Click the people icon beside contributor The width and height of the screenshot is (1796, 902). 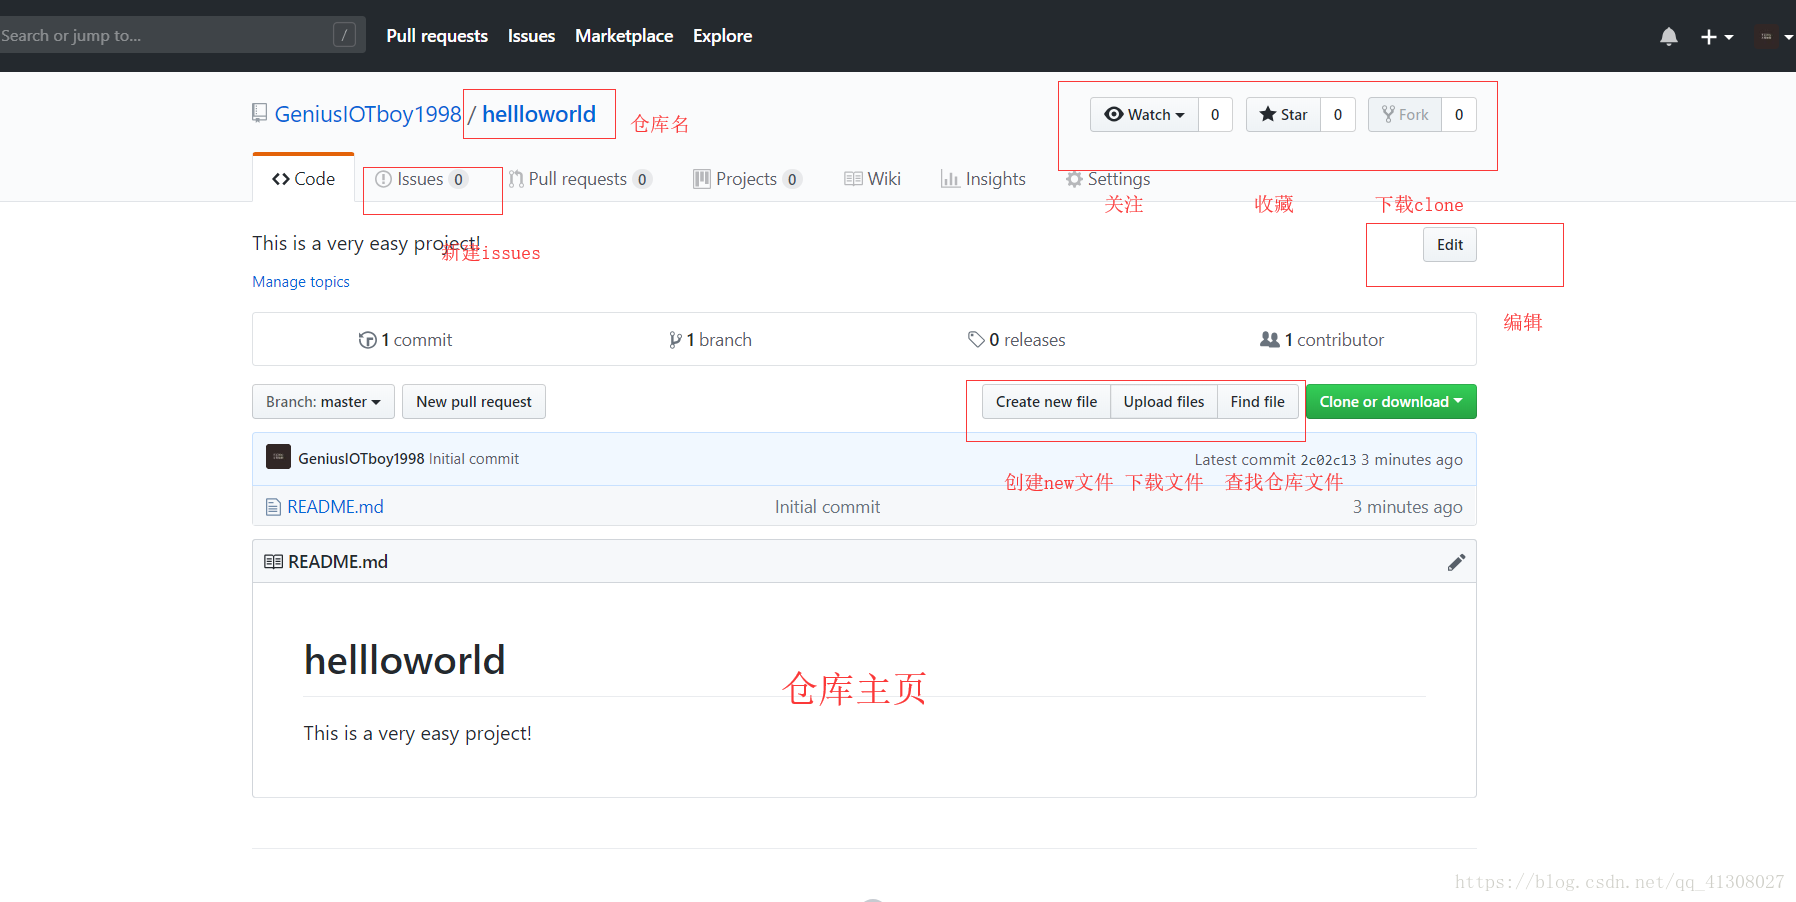click(1269, 340)
